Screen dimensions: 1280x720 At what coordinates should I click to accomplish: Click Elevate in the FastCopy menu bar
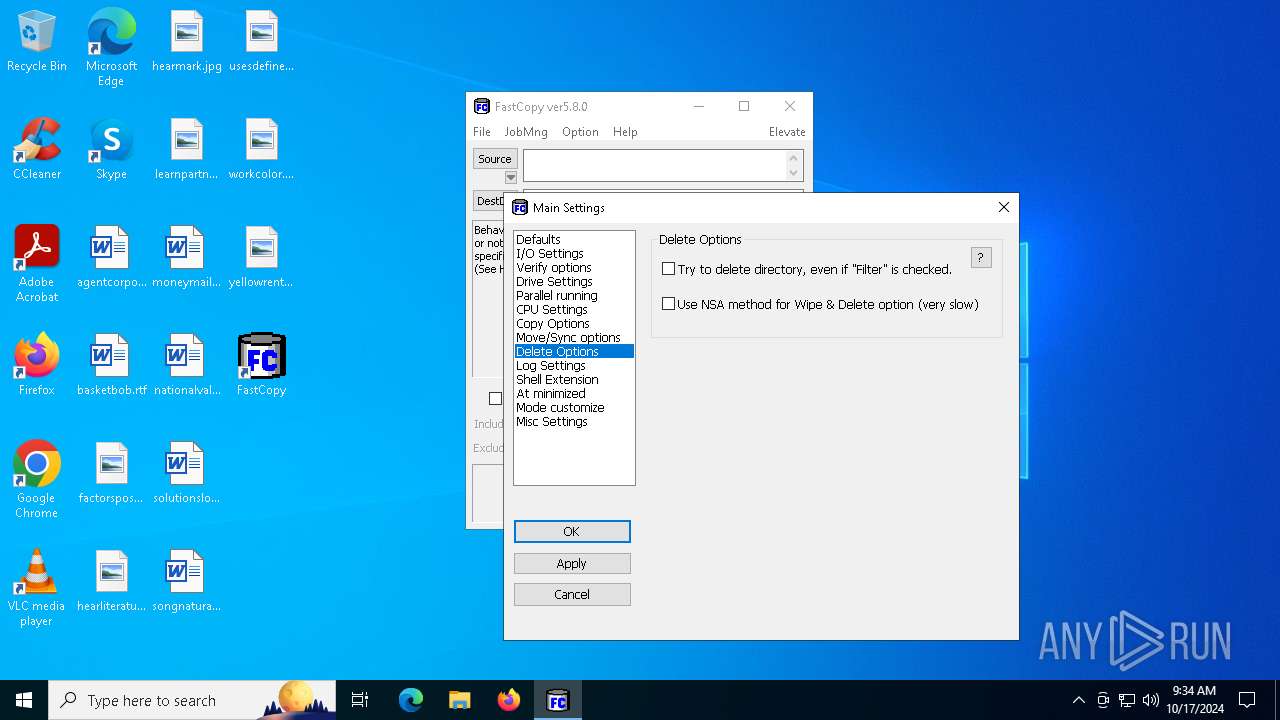(x=787, y=132)
